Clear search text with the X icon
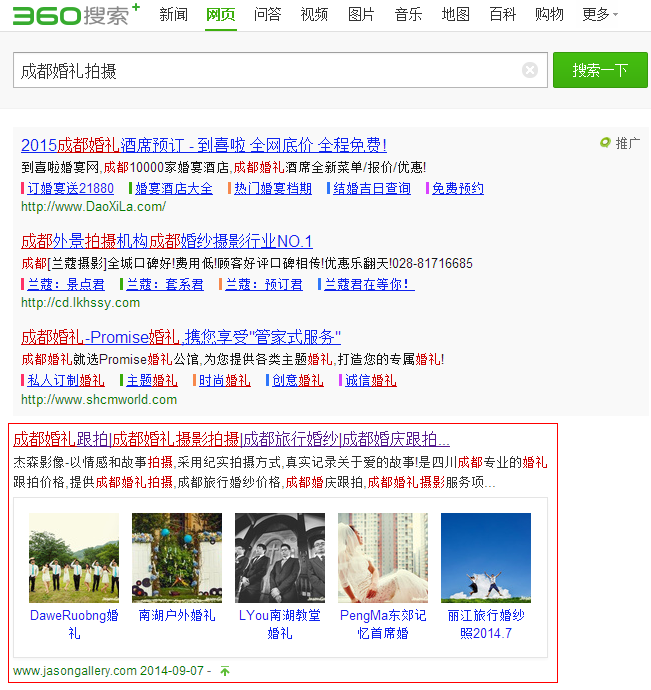Viewport: 651px width, 690px height. point(530,70)
